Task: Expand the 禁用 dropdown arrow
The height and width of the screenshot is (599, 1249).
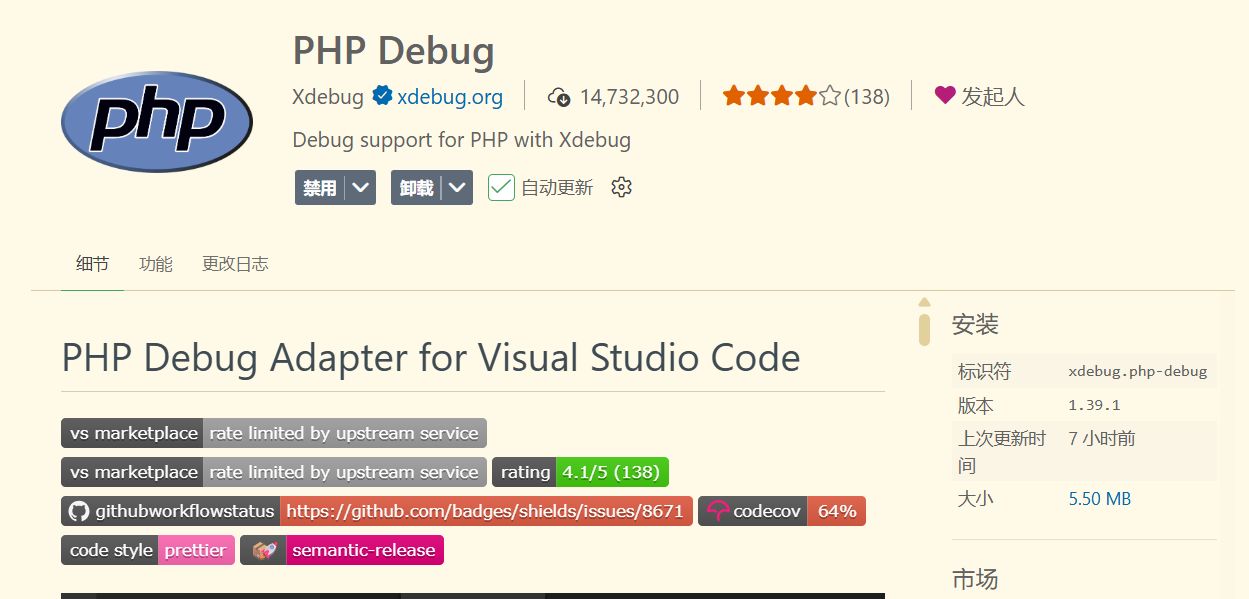Action: [x=362, y=187]
